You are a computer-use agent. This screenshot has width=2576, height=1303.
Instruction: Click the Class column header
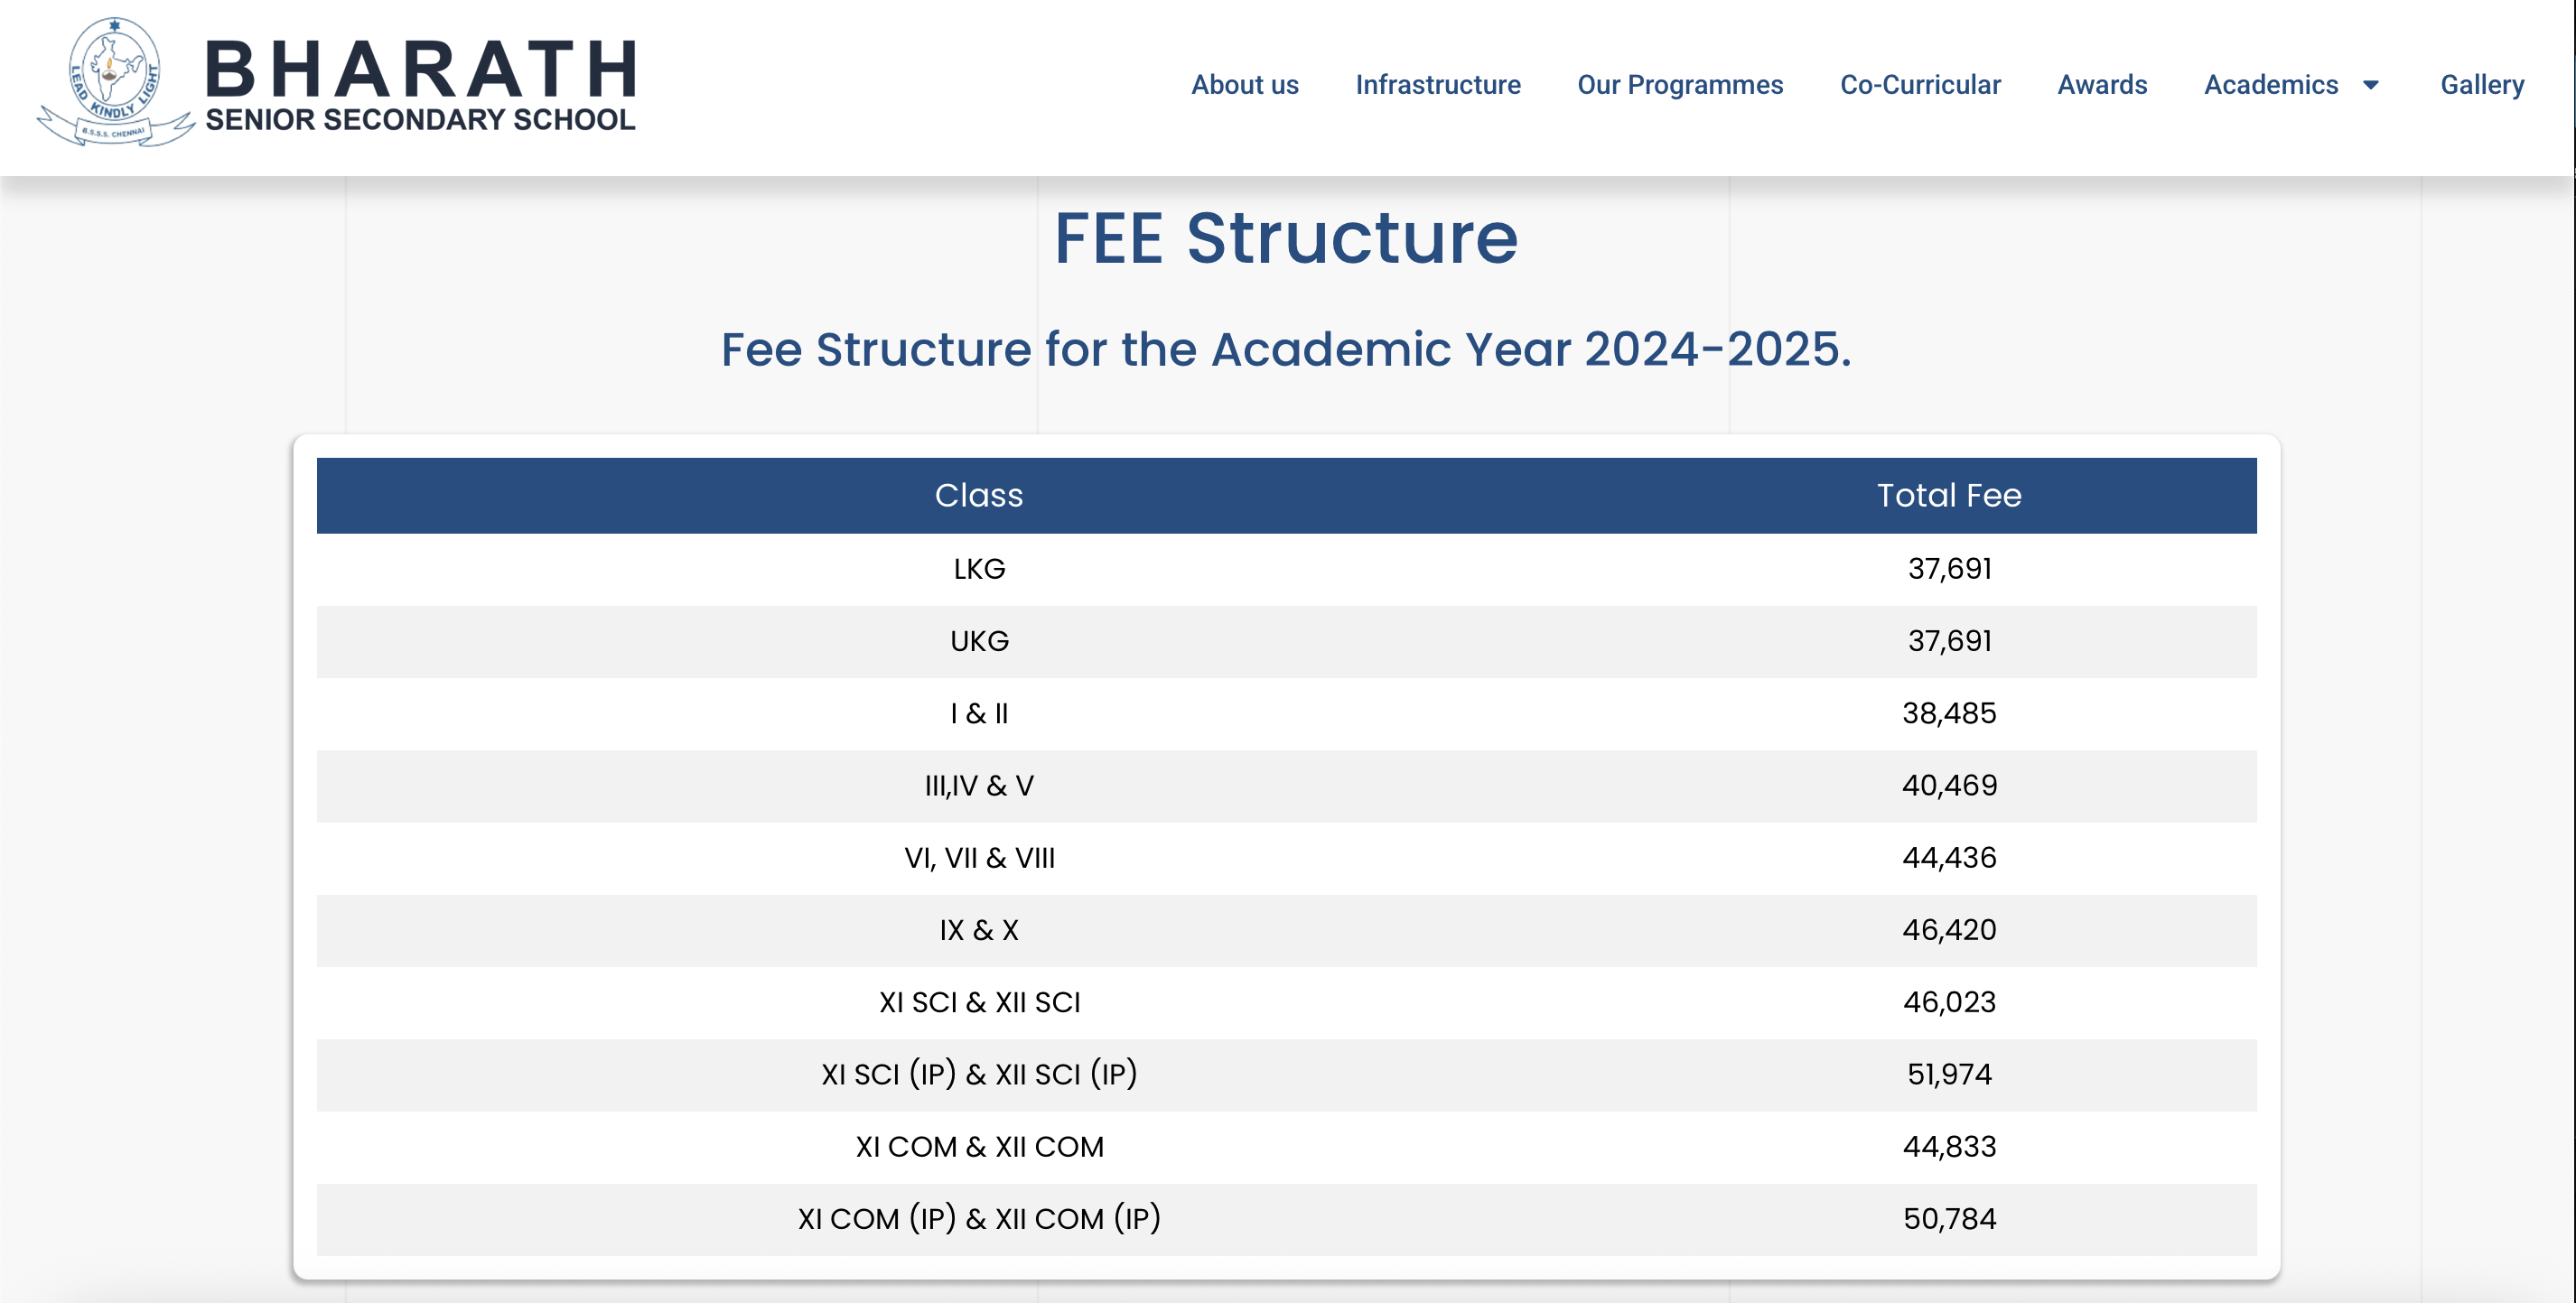point(978,495)
